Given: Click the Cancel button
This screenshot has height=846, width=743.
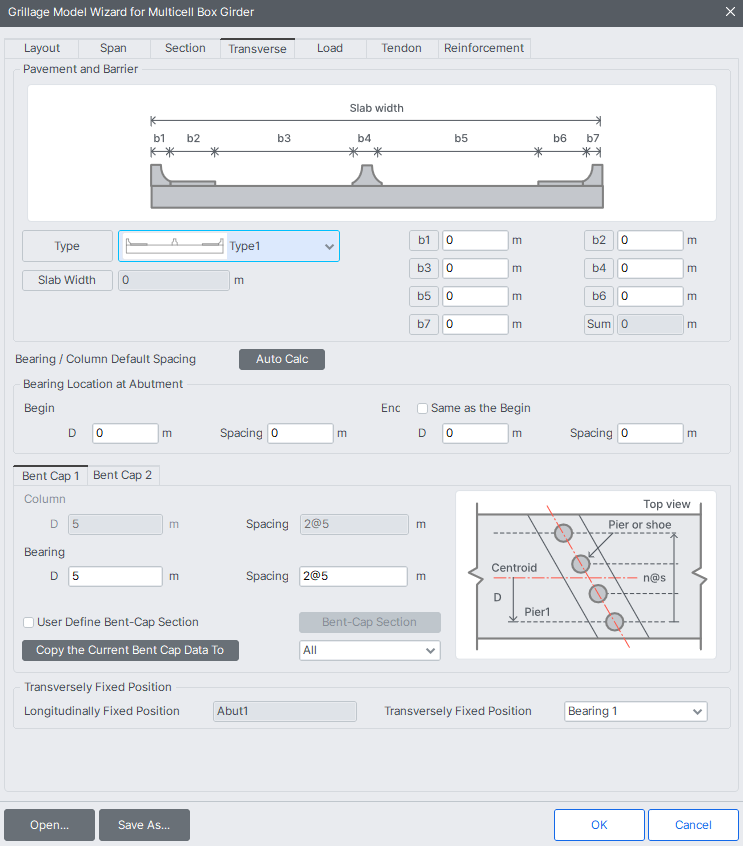Looking at the screenshot, I should [x=693, y=825].
